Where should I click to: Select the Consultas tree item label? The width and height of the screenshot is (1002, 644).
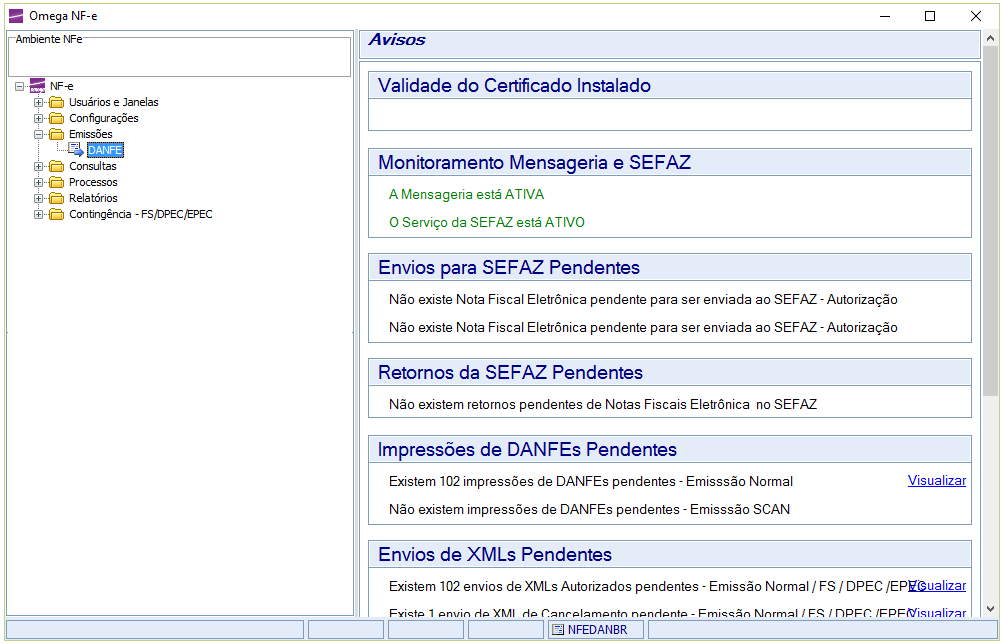[93, 166]
